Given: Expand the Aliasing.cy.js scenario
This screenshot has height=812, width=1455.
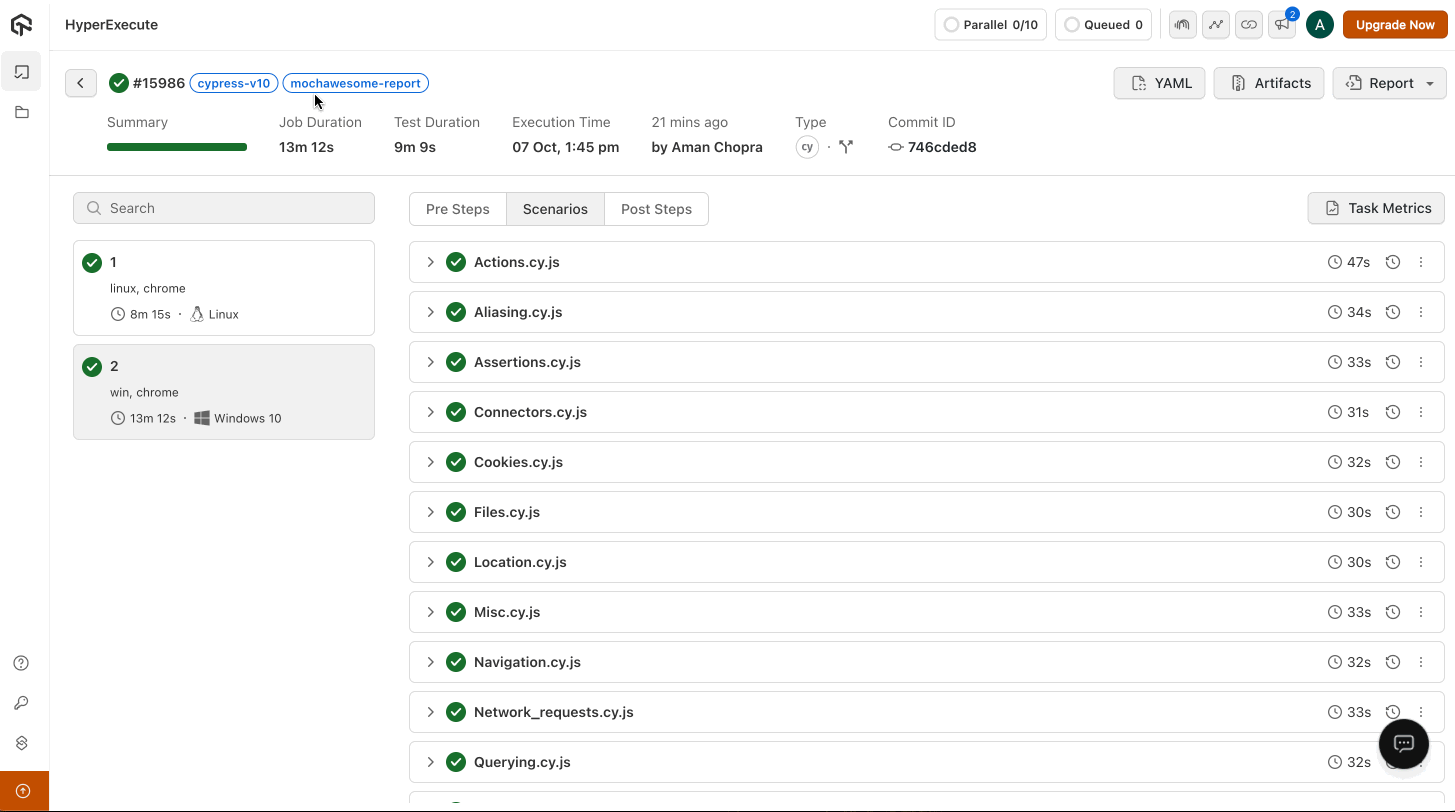Looking at the screenshot, I should point(431,312).
